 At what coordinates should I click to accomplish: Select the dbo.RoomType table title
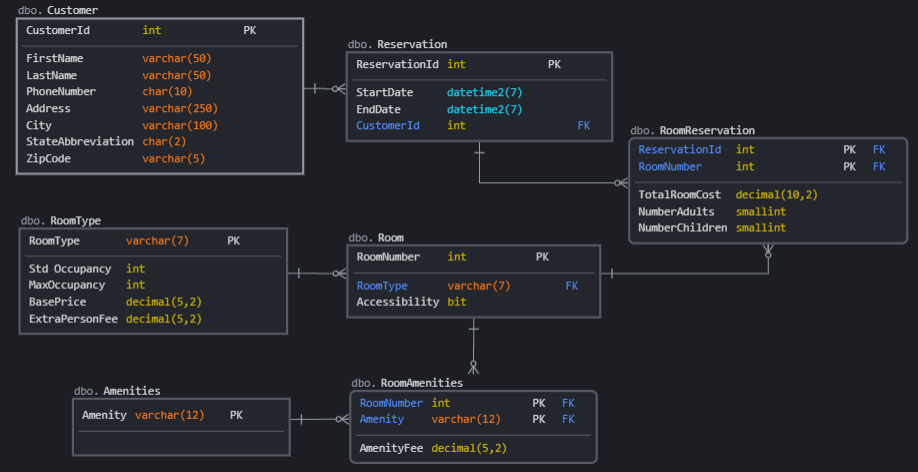pos(61,221)
